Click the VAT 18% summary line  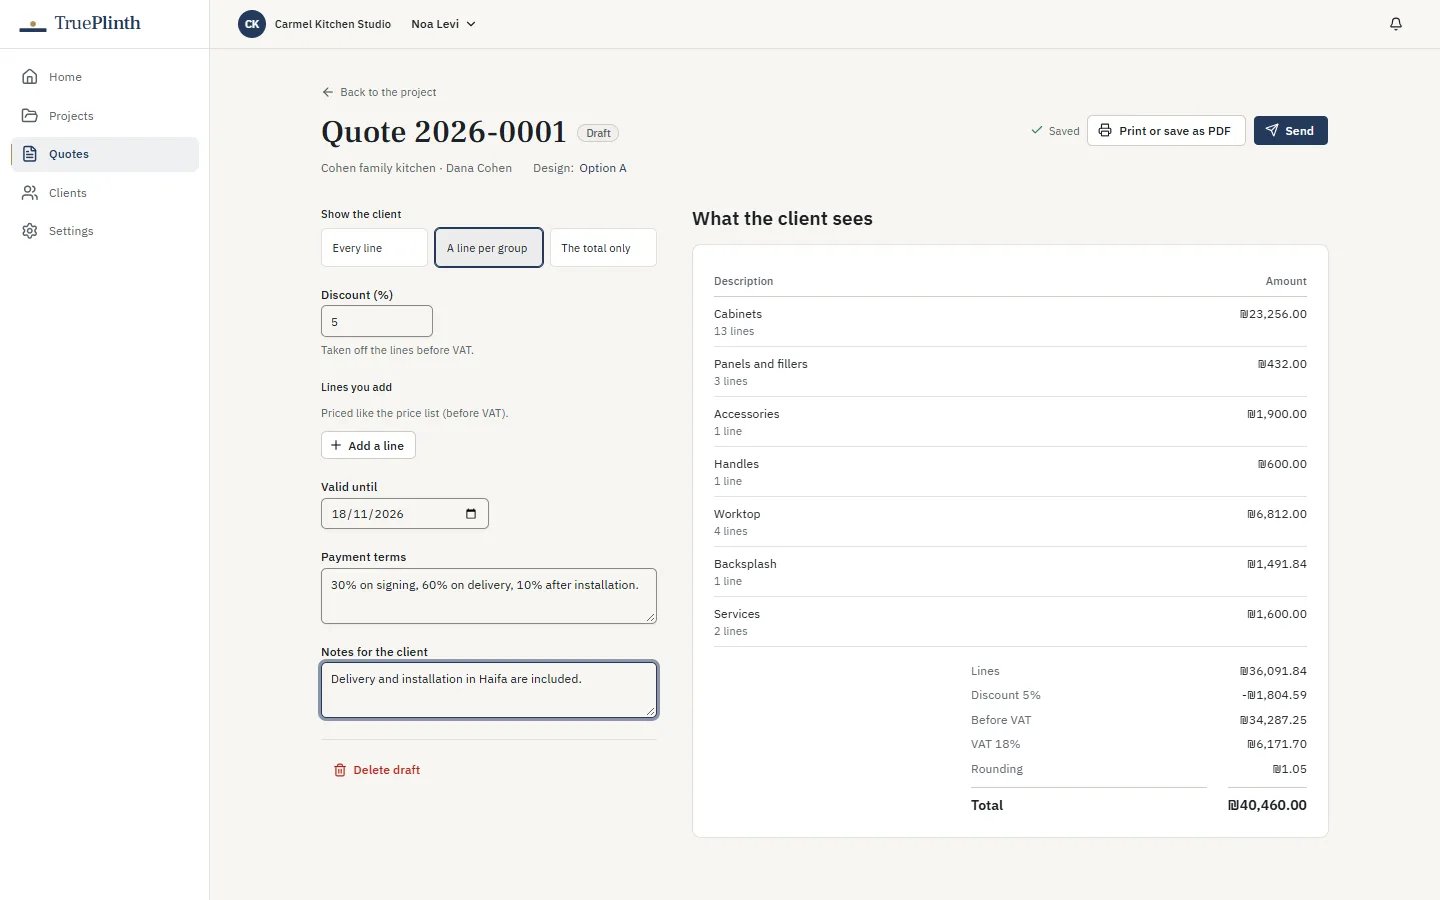(1139, 744)
